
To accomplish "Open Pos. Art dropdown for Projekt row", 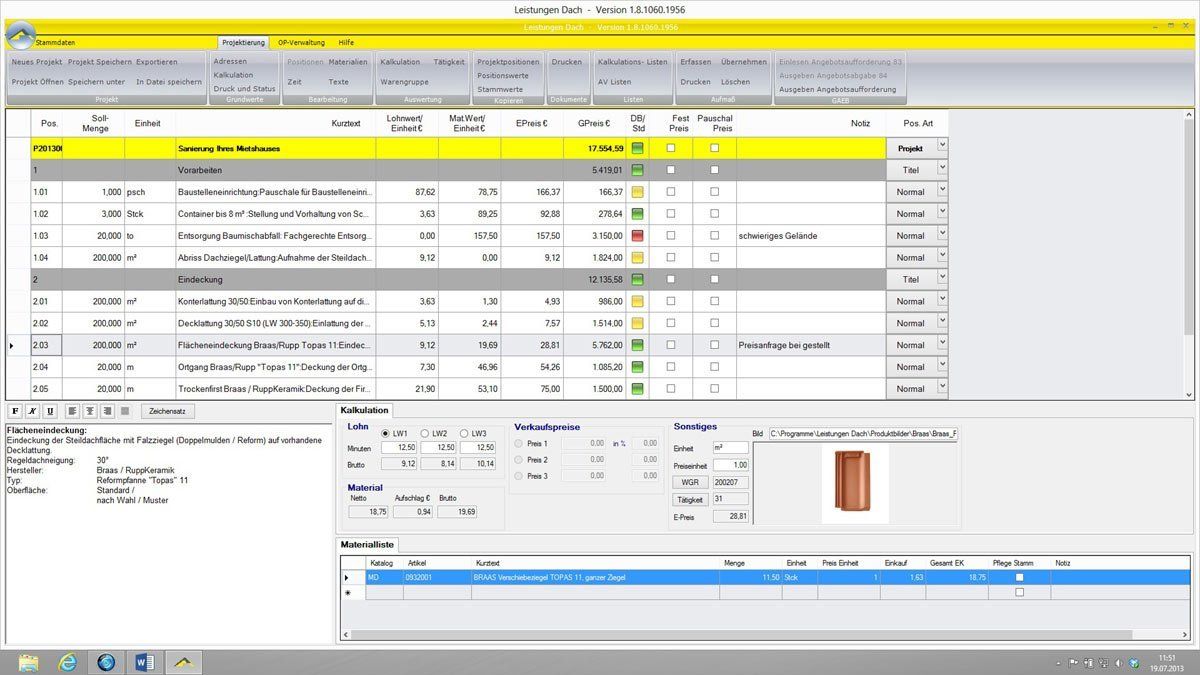I will [941, 146].
